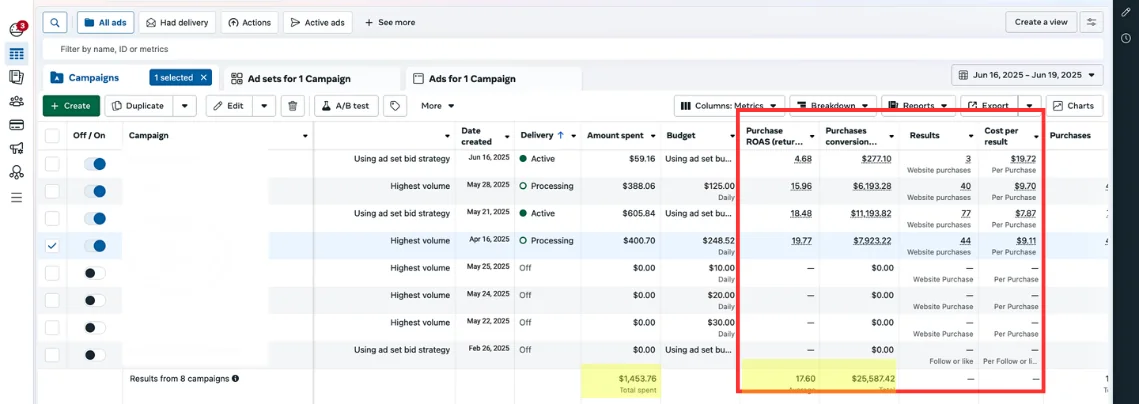Click the Edit pencil button
Image resolution: width=1139 pixels, height=404 pixels.
point(229,106)
